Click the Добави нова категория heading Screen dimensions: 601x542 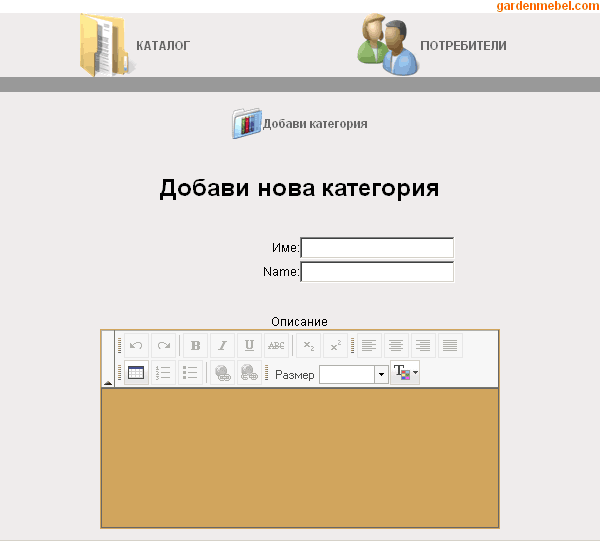299,188
